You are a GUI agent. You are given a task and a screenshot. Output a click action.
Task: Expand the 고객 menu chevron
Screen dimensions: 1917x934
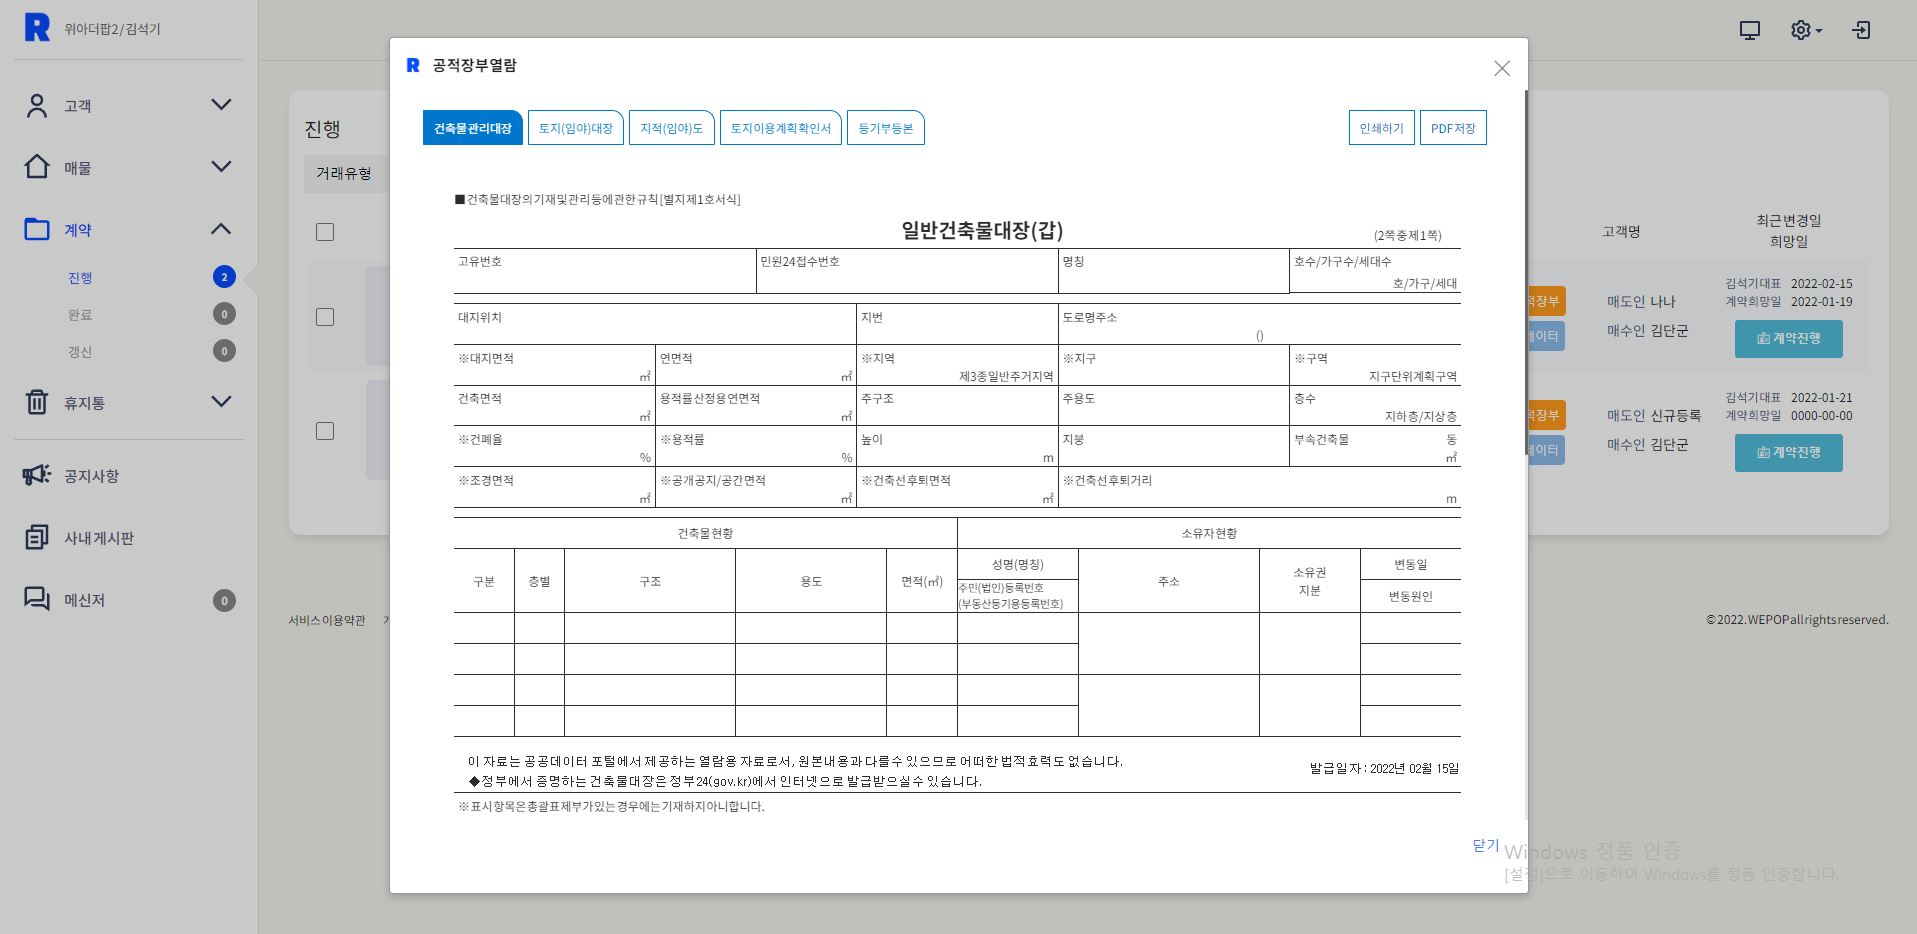tap(221, 105)
